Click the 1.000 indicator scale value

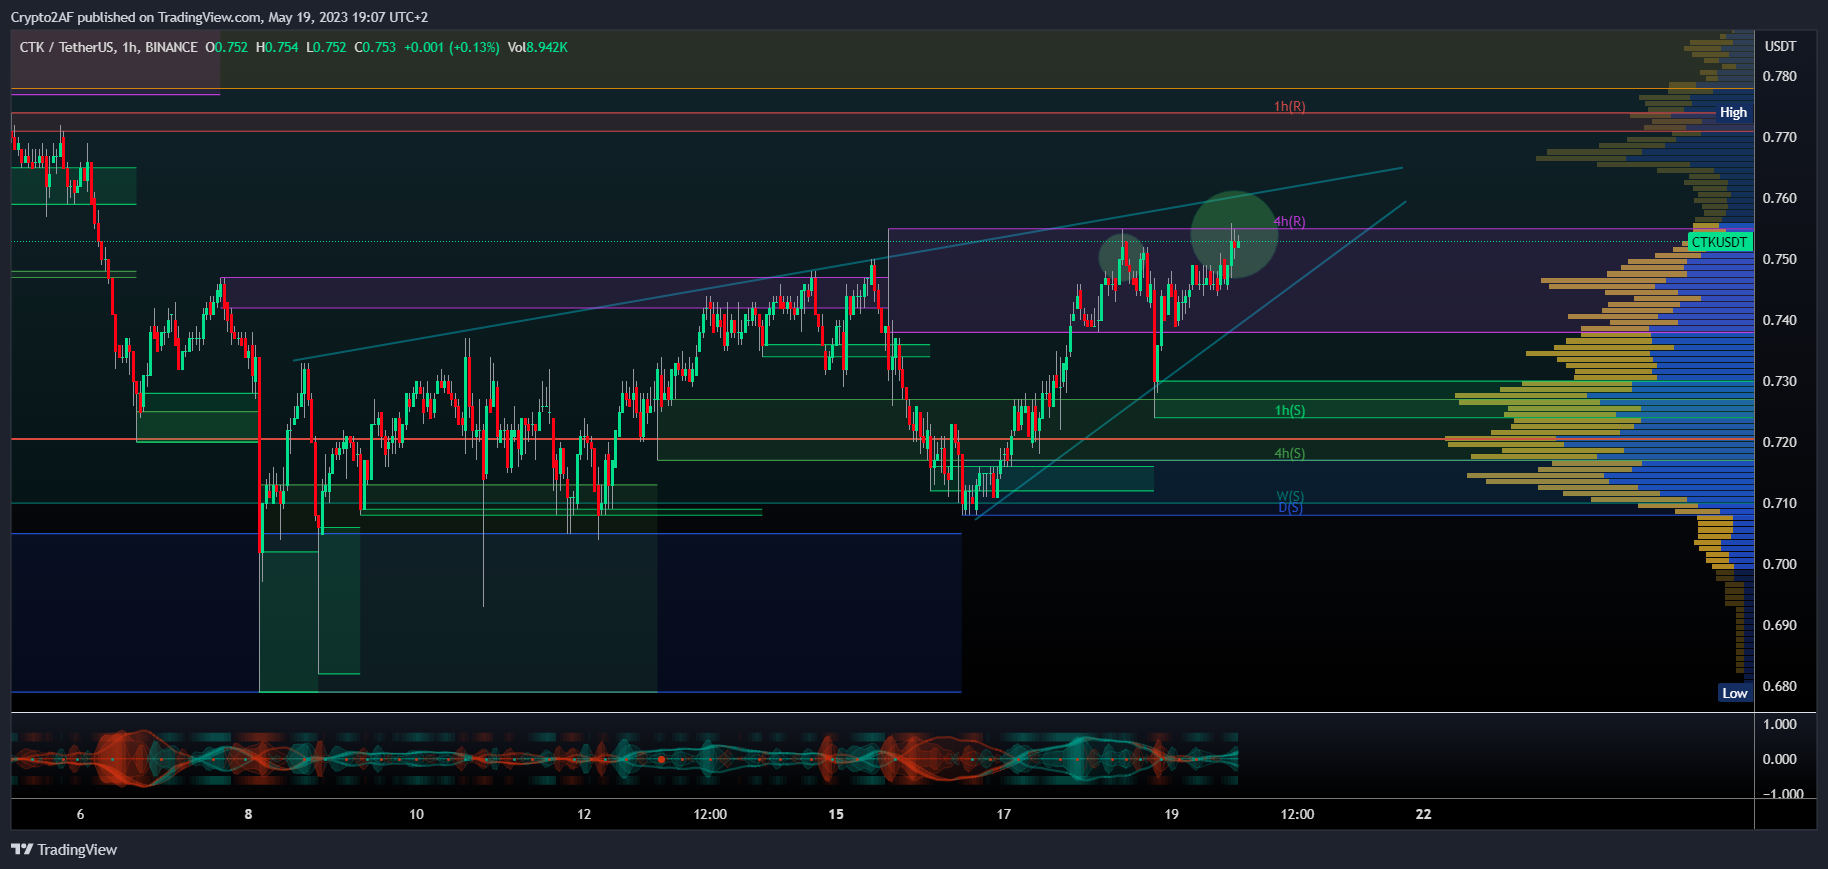pos(1779,724)
